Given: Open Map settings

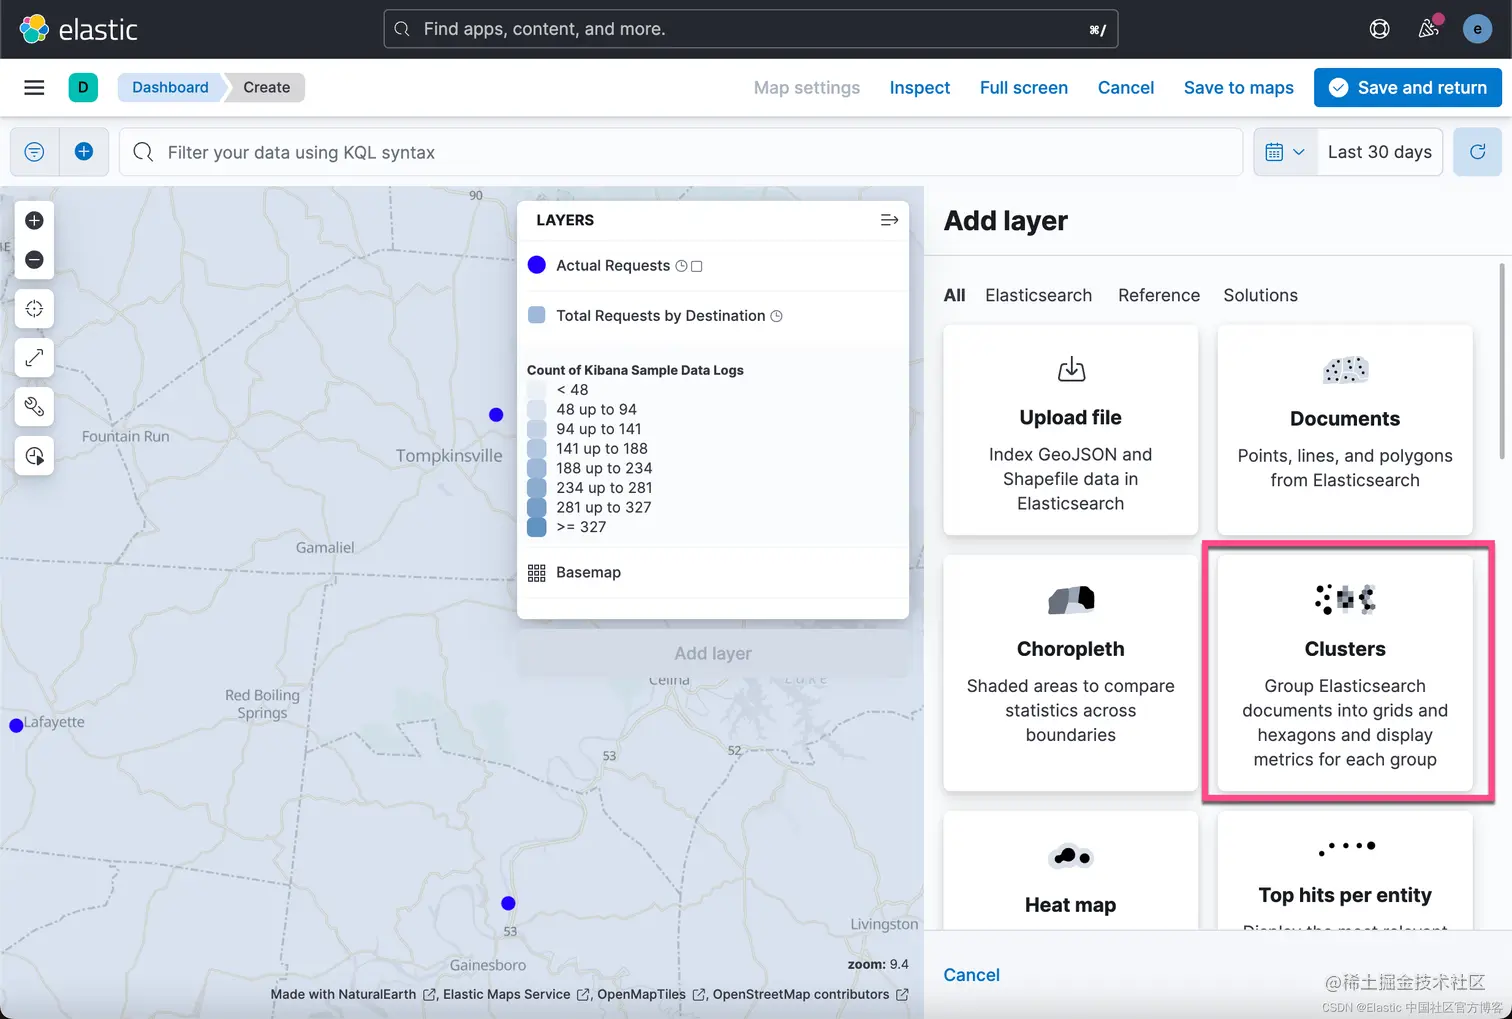Looking at the screenshot, I should (x=807, y=87).
